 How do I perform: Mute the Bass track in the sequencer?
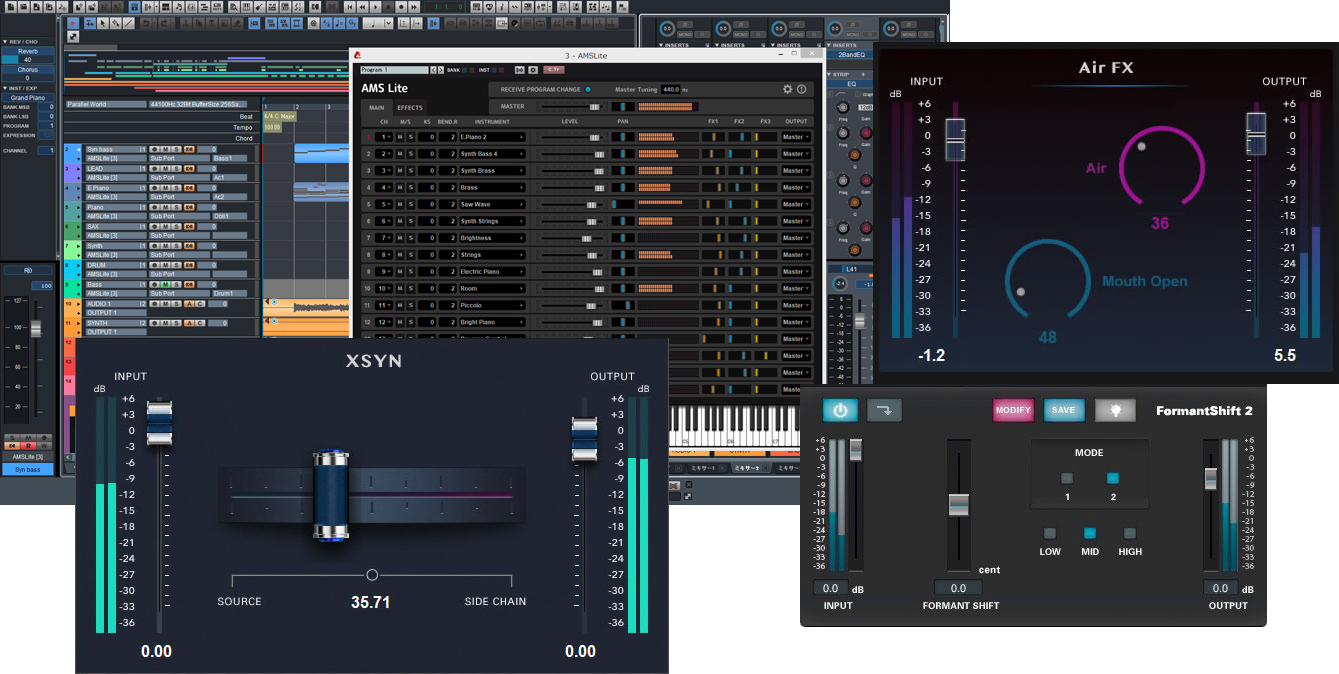pos(168,284)
